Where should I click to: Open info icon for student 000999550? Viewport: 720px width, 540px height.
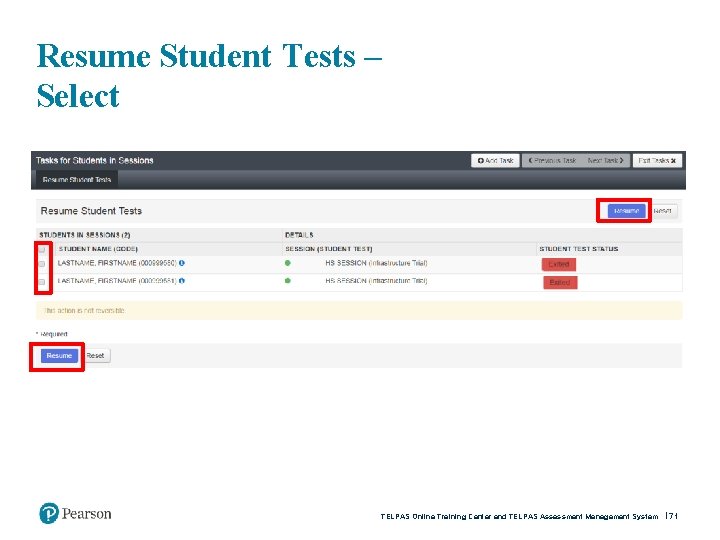pos(182,263)
